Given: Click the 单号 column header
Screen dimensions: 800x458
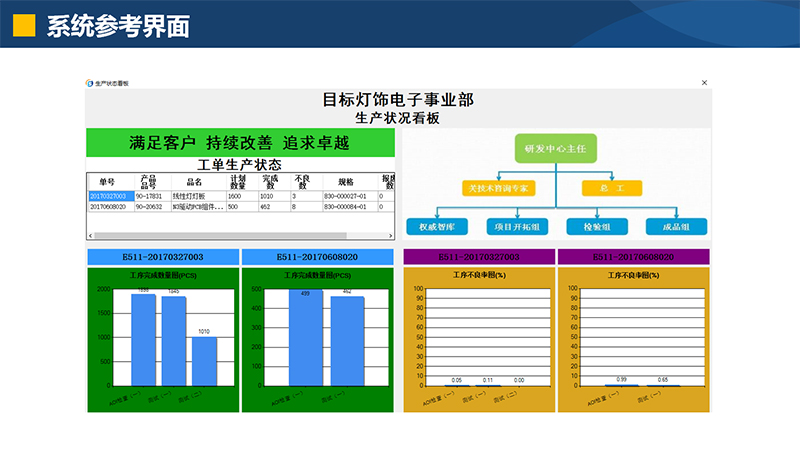Looking at the screenshot, I should [x=108, y=182].
